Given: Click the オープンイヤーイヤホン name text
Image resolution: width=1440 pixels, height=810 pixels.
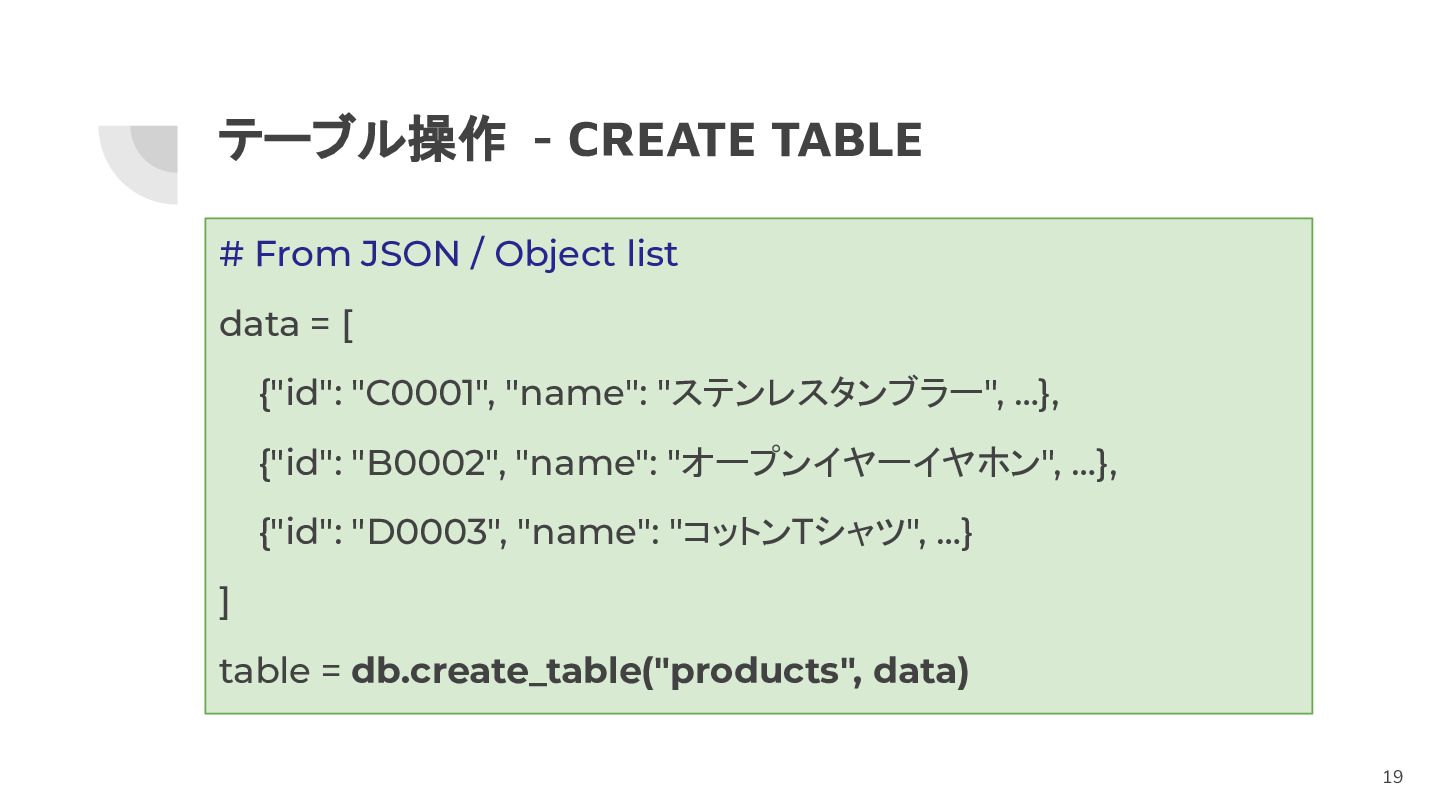Looking at the screenshot, I should [864, 463].
